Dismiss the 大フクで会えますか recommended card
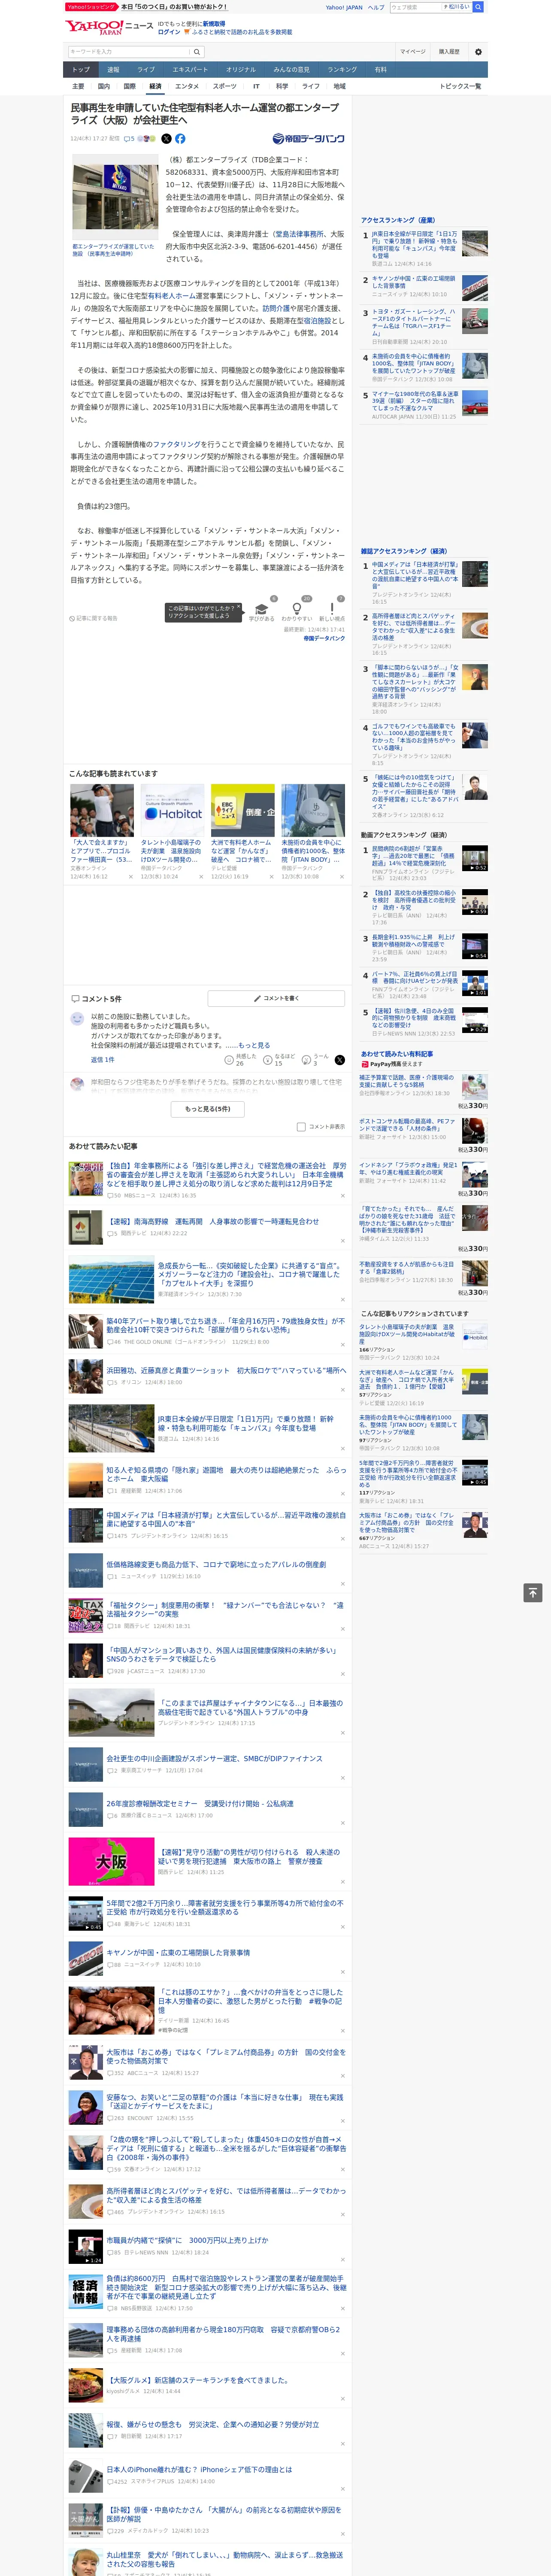This screenshot has height=2576, width=551. click(130, 877)
